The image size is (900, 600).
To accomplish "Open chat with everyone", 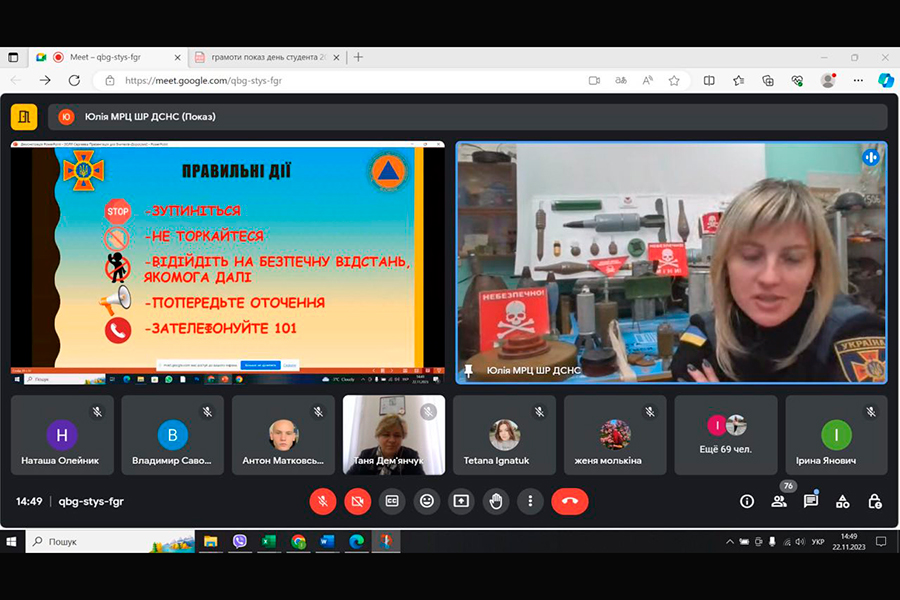I will click(811, 501).
